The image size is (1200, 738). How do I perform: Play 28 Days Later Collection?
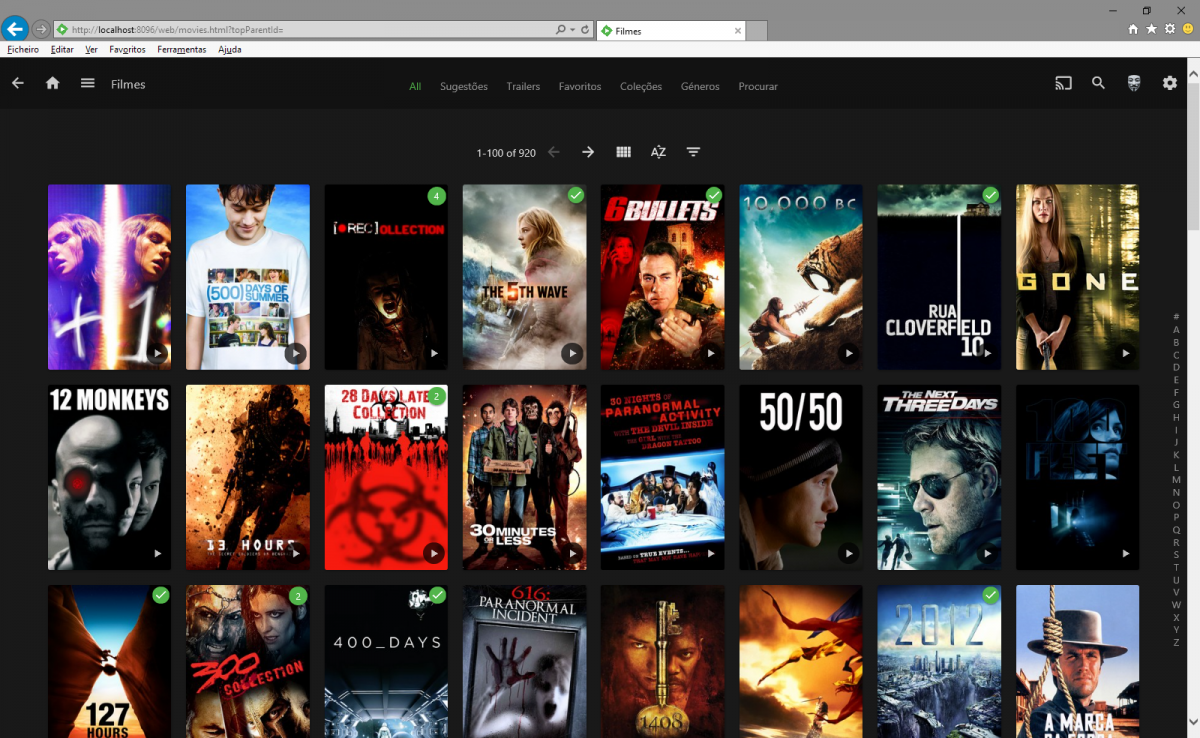click(433, 553)
